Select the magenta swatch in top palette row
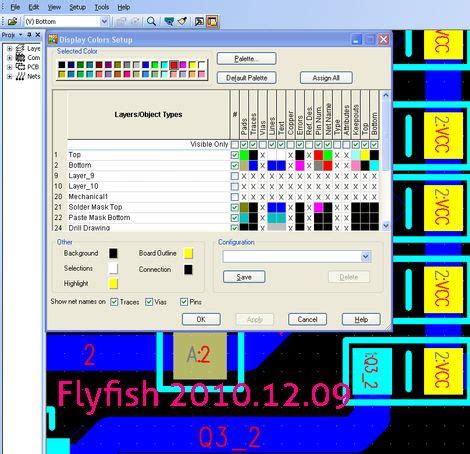This screenshot has width=470, height=454. pos(183,65)
